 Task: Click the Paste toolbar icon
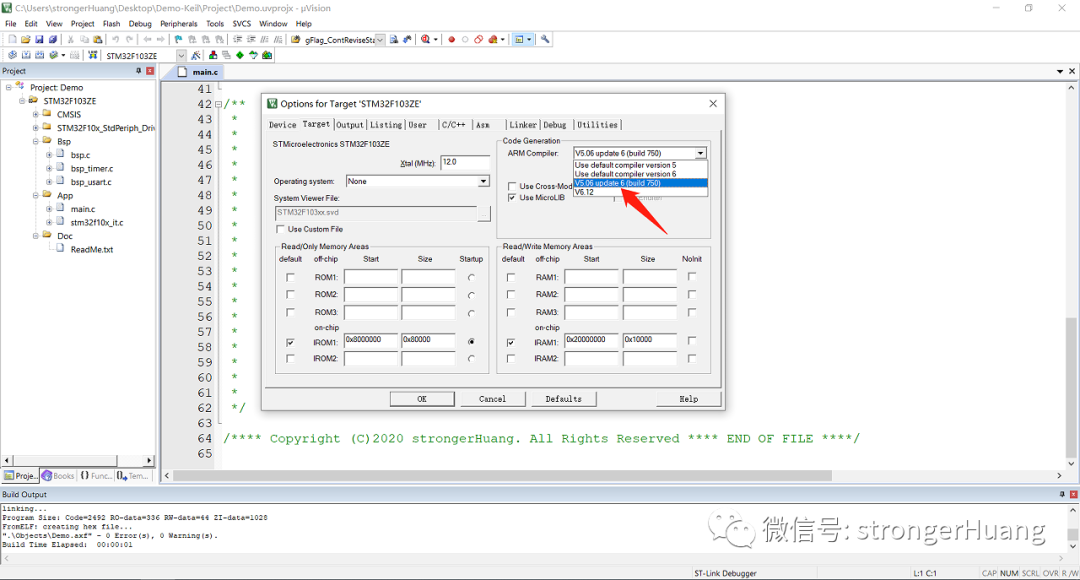click(x=98, y=39)
